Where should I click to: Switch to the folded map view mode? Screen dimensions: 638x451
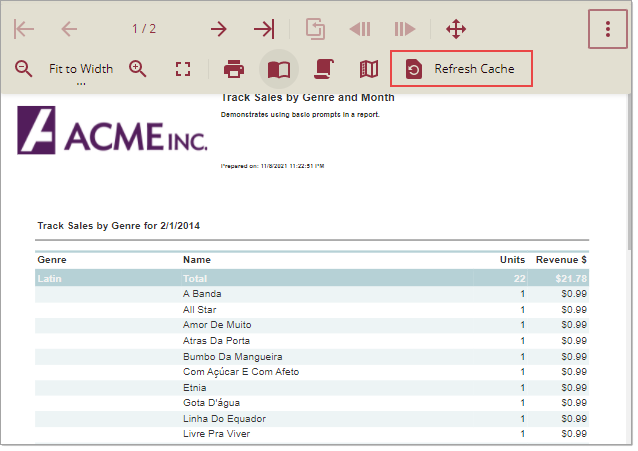tap(369, 69)
